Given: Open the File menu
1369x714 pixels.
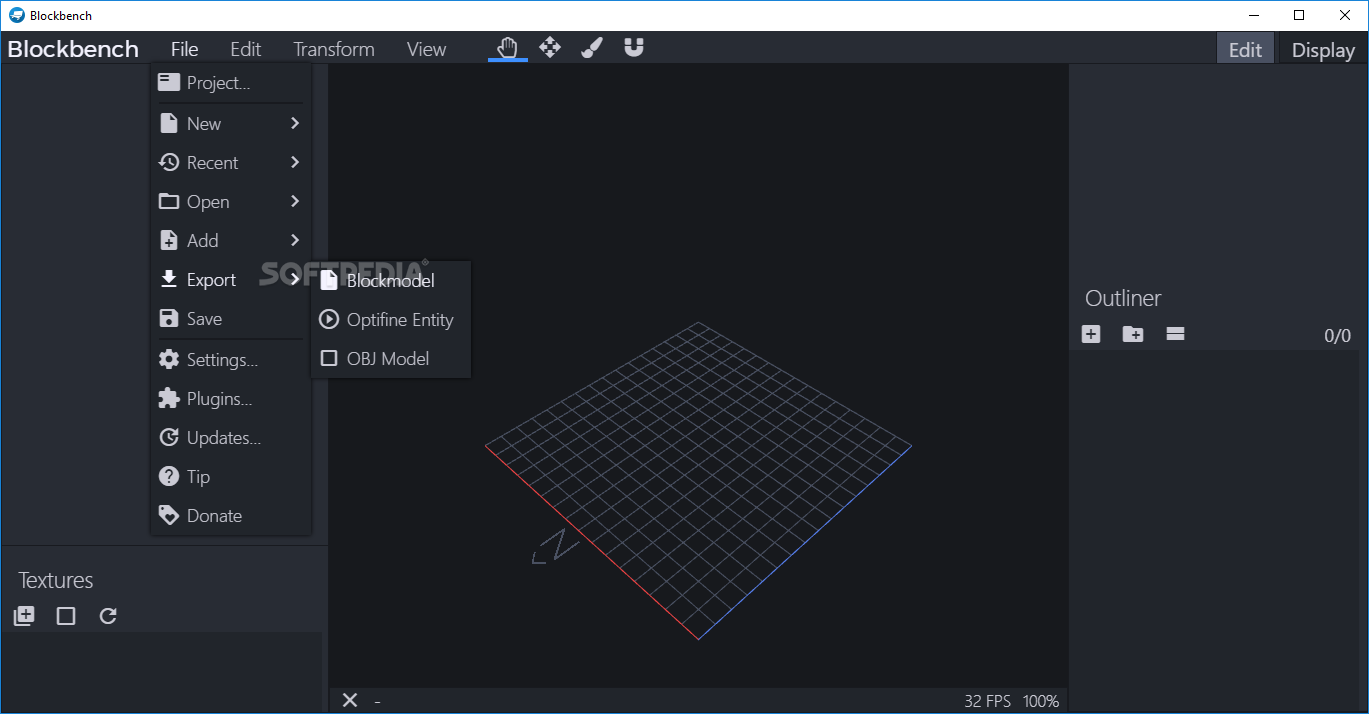Looking at the screenshot, I should tap(184, 49).
